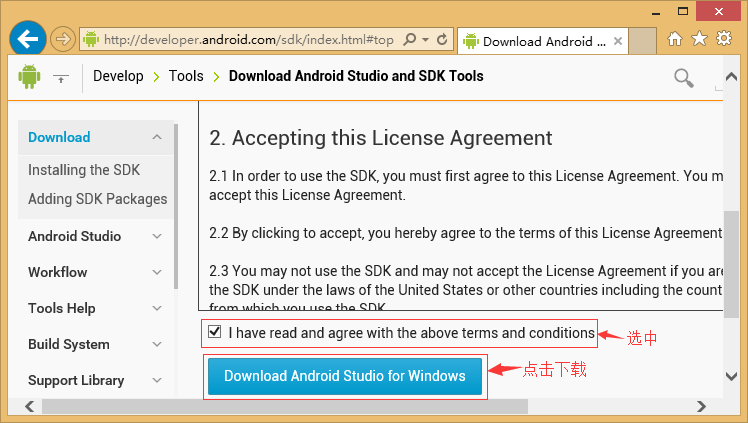Open Workflow sidebar entry

pos(58,272)
